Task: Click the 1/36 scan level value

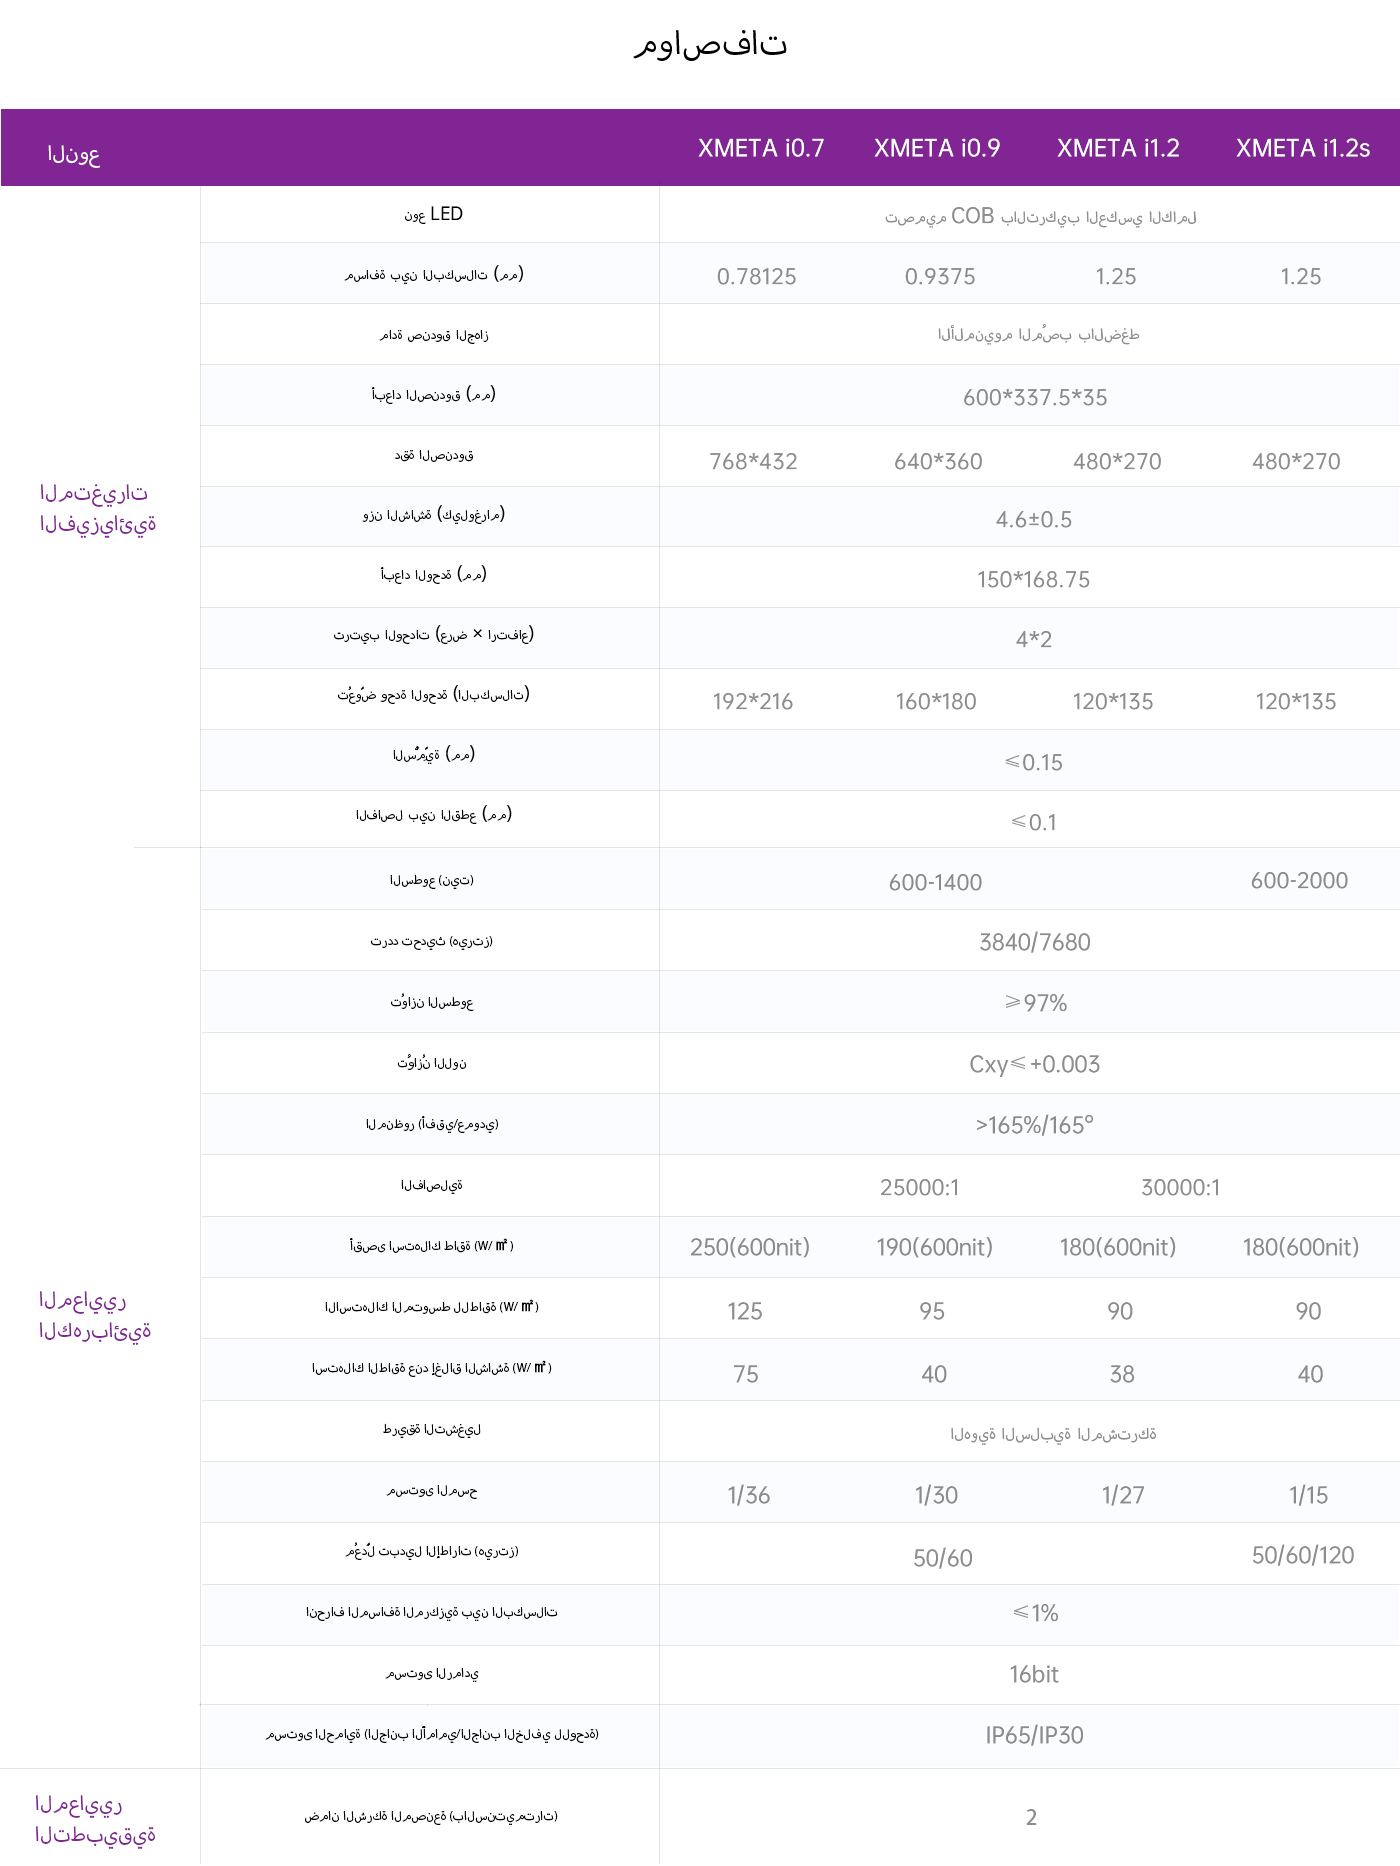Action: (748, 1495)
